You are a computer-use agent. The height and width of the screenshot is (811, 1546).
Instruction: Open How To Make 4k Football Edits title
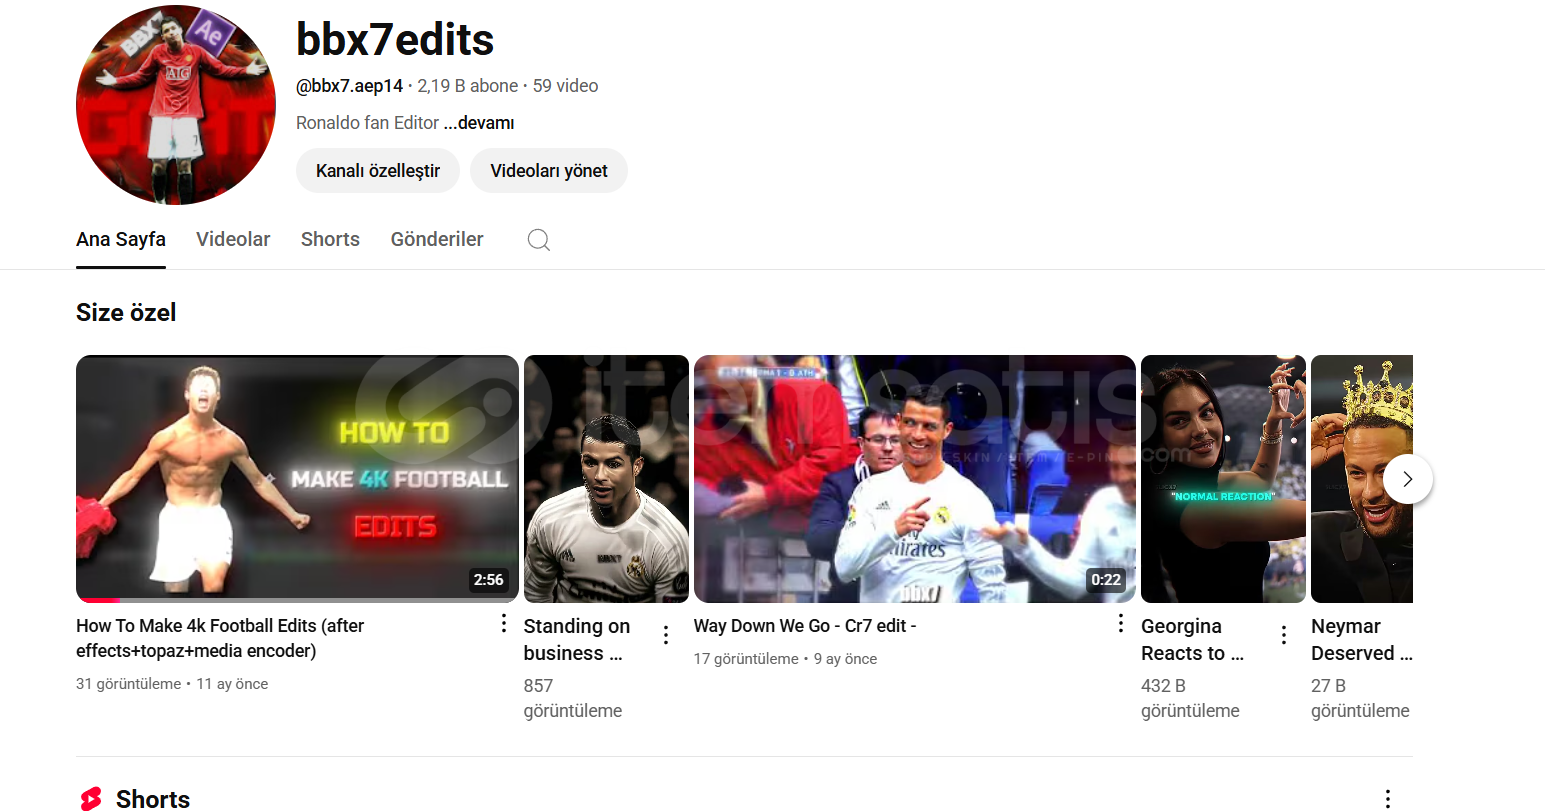pos(220,638)
